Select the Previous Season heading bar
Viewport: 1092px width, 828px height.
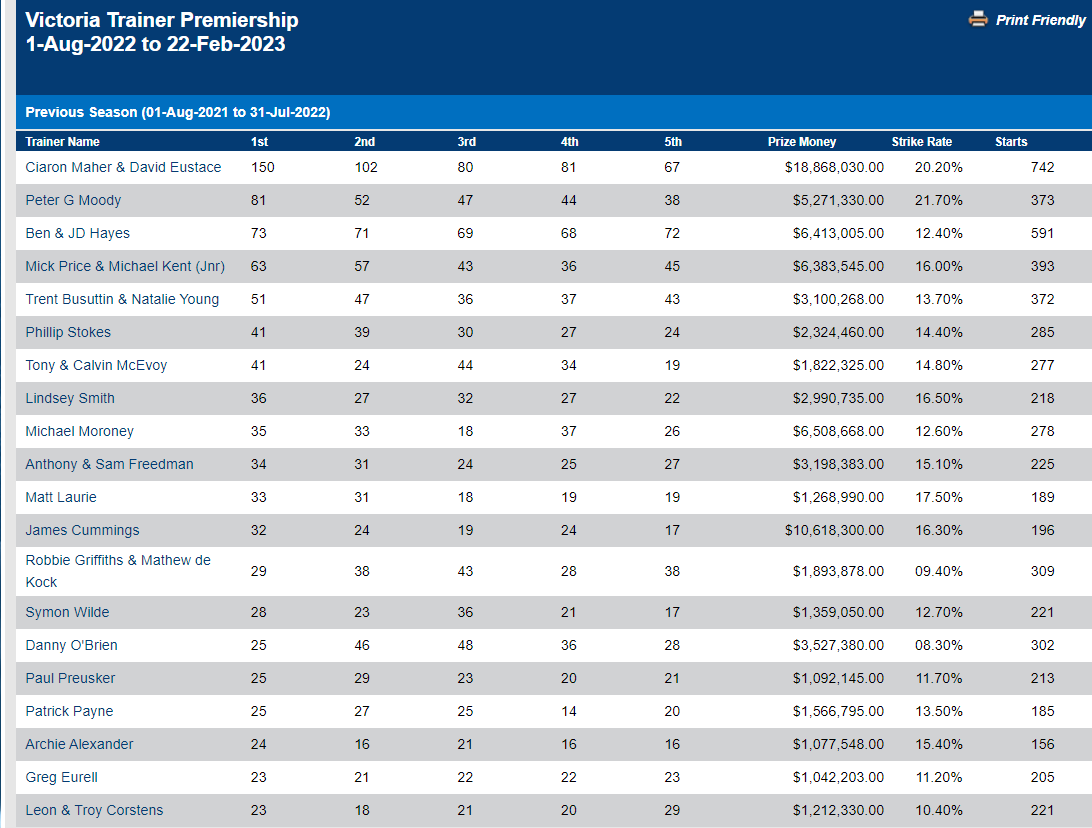coord(178,112)
